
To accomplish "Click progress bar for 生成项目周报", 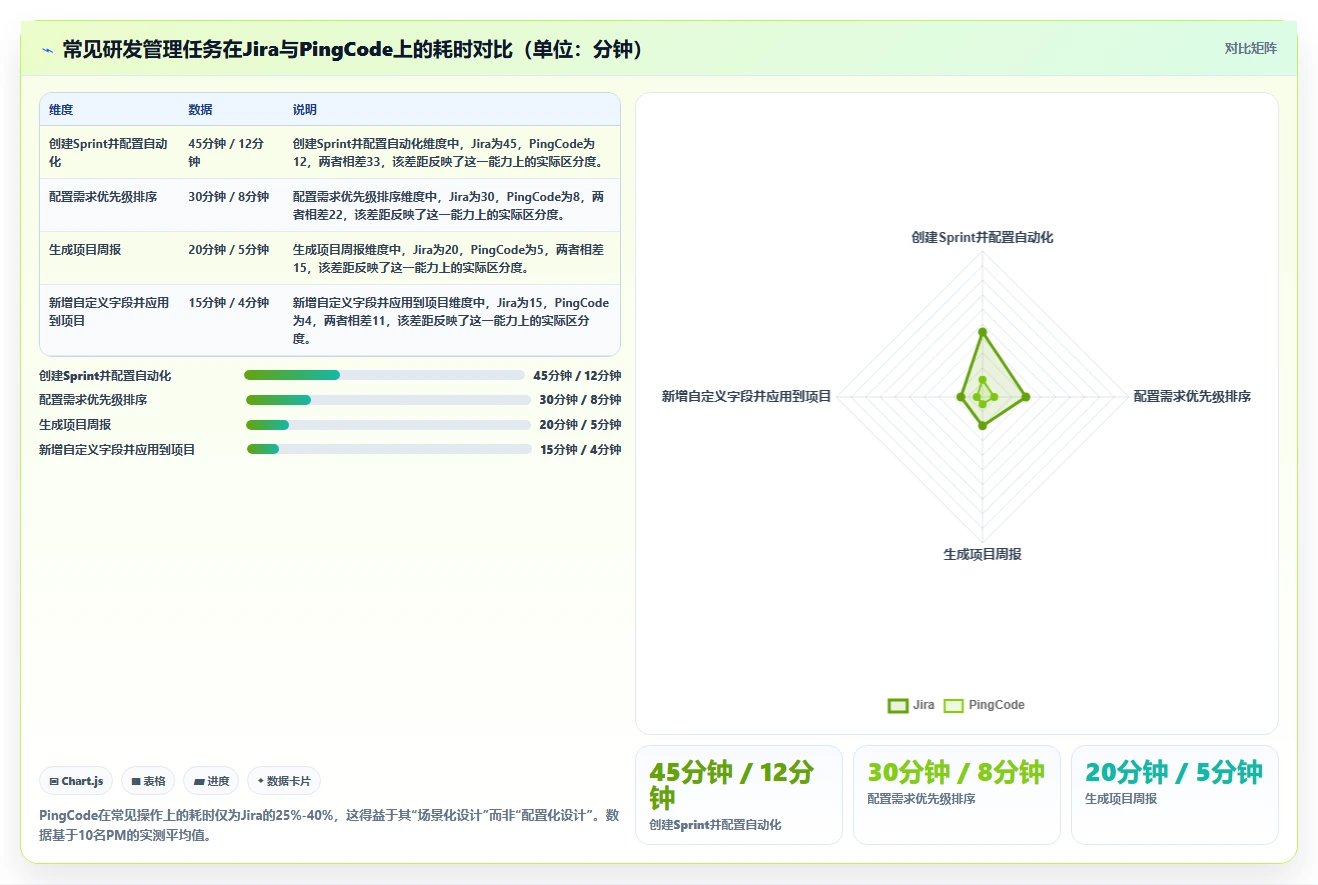I will point(388,425).
